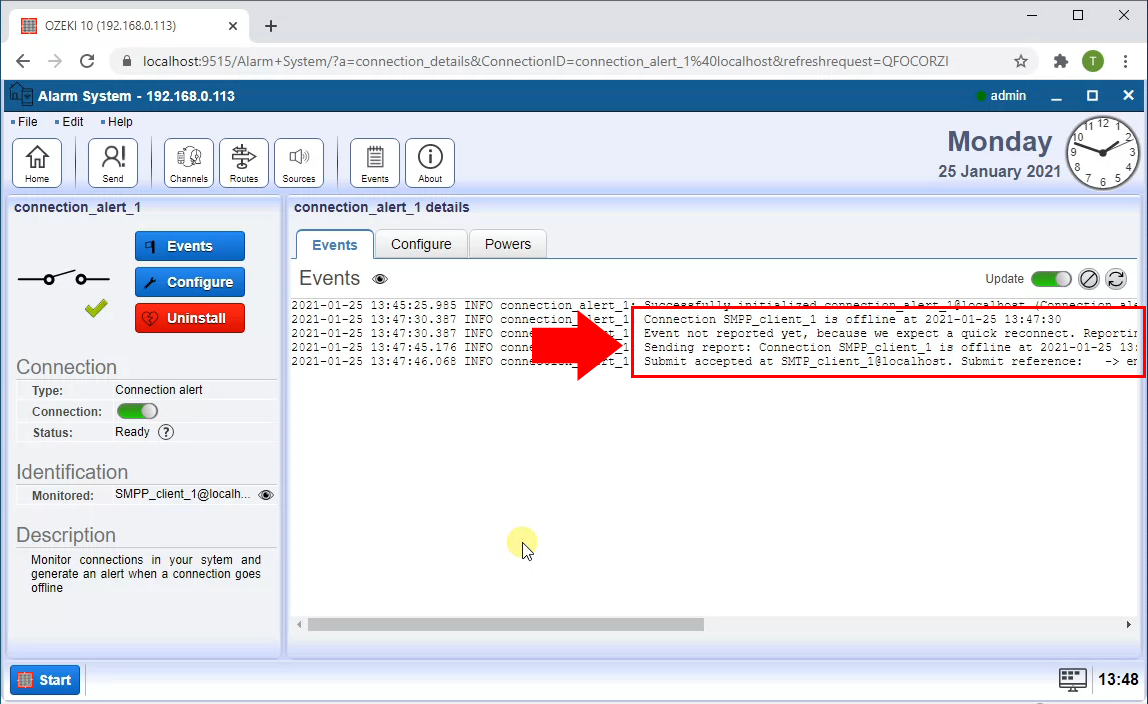Viewport: 1148px width, 704px height.
Task: Click the eye icon beside Monitored connection
Action: click(266, 495)
